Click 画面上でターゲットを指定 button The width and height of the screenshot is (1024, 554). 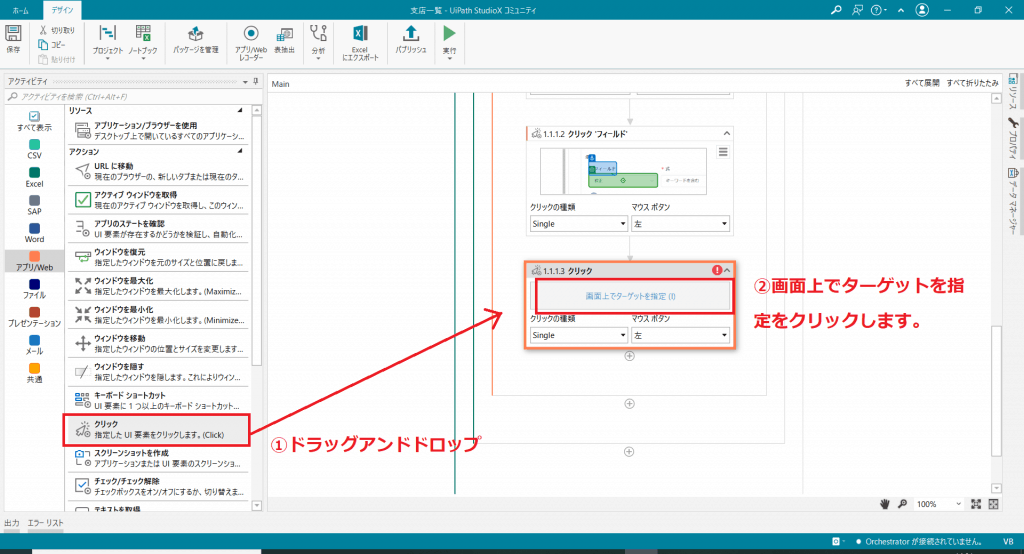(x=630, y=296)
